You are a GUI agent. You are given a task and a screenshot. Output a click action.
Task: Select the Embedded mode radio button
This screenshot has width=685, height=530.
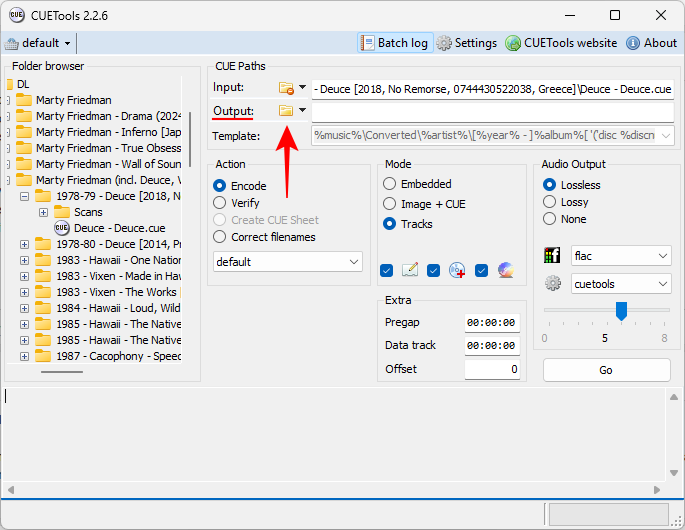[390, 184]
